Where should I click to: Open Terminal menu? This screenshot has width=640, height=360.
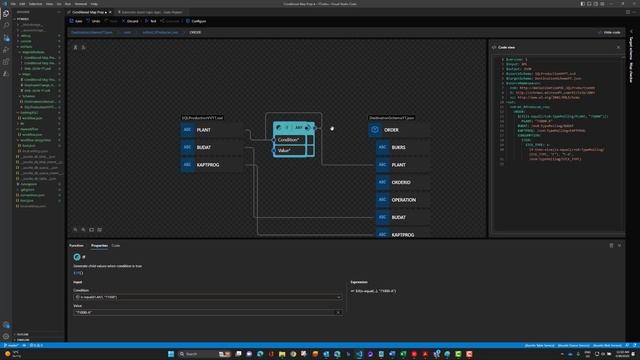click(x=81, y=4)
